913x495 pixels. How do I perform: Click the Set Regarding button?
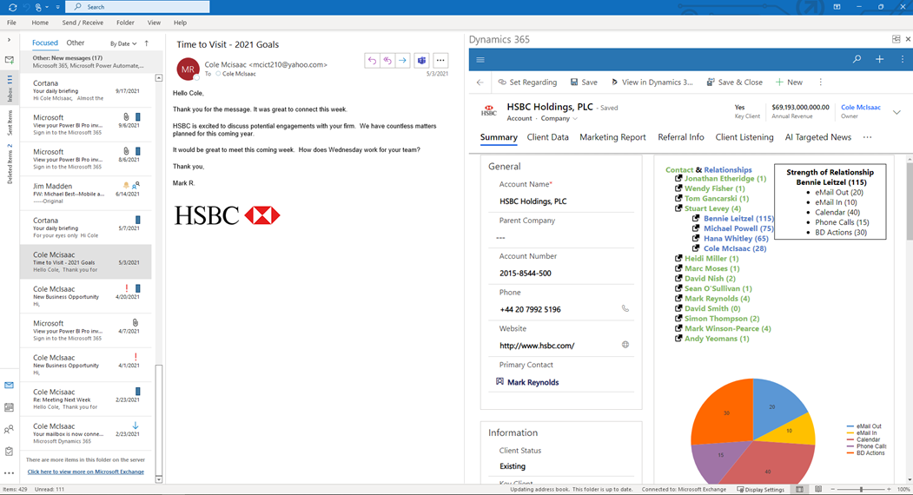point(528,82)
